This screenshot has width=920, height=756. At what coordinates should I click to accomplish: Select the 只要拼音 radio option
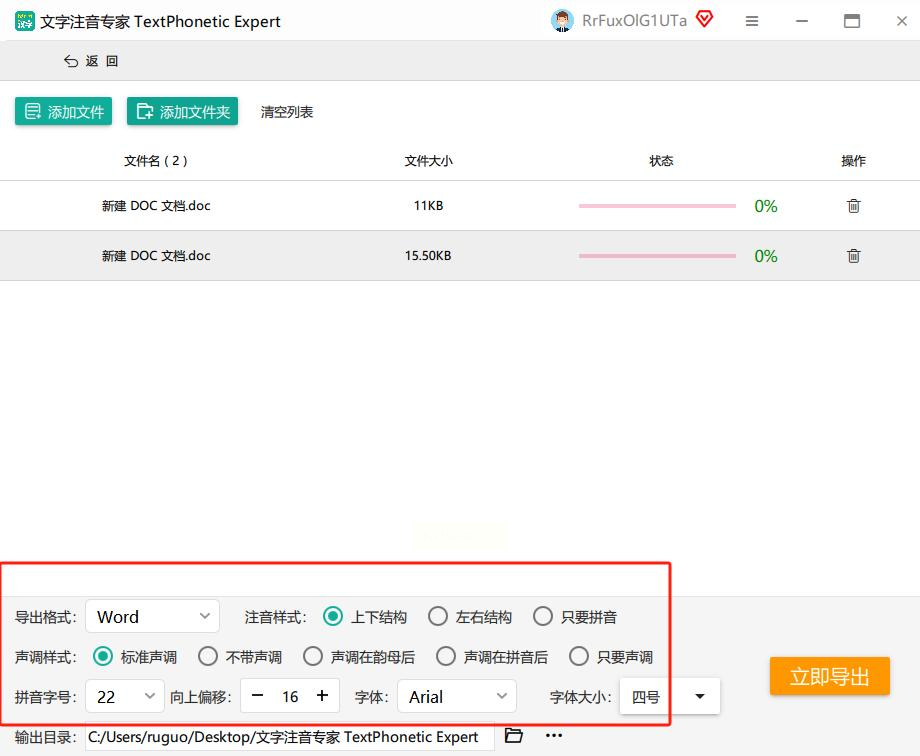click(543, 617)
